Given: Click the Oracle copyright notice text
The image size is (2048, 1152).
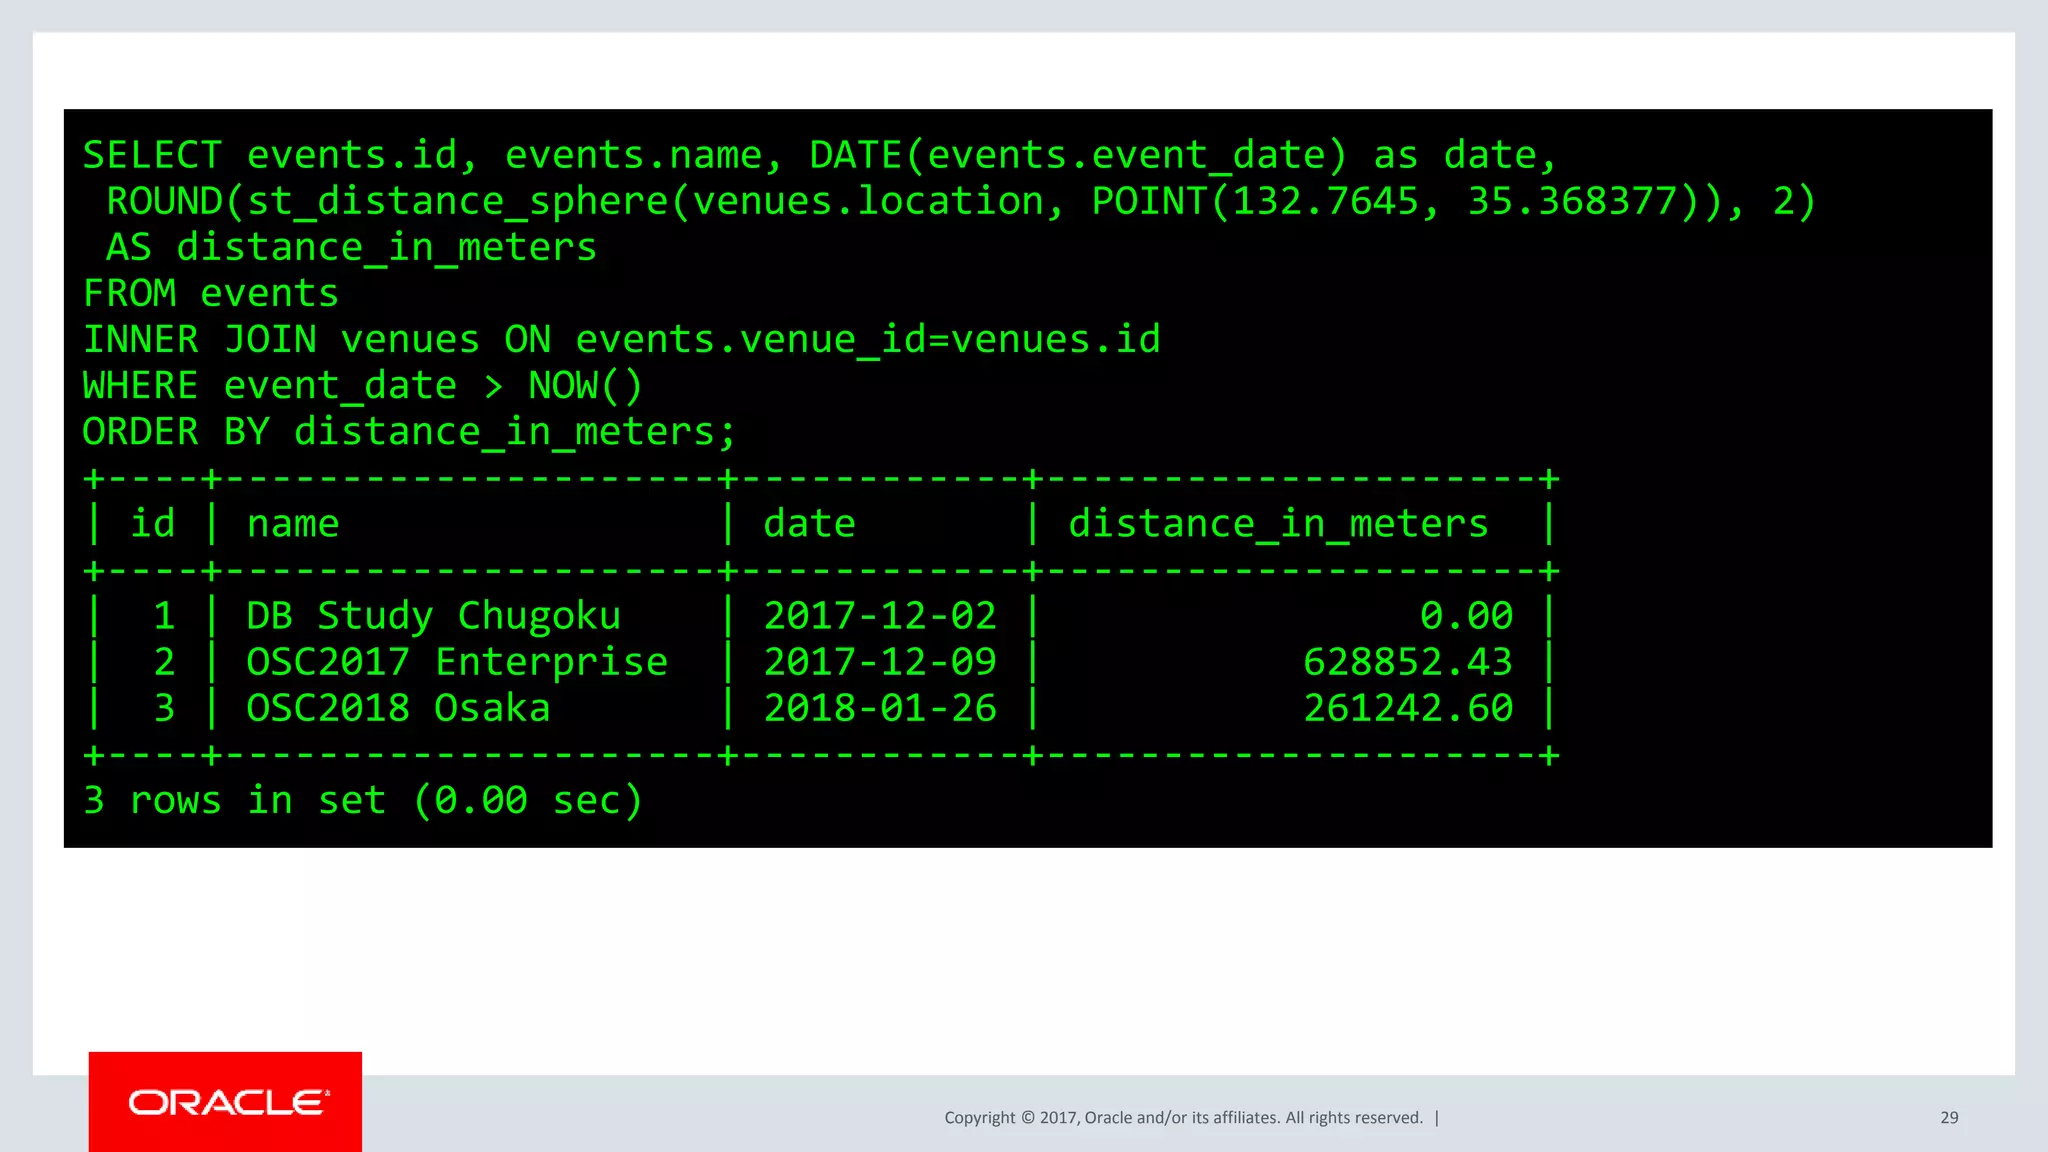Looking at the screenshot, I should point(1183,1118).
